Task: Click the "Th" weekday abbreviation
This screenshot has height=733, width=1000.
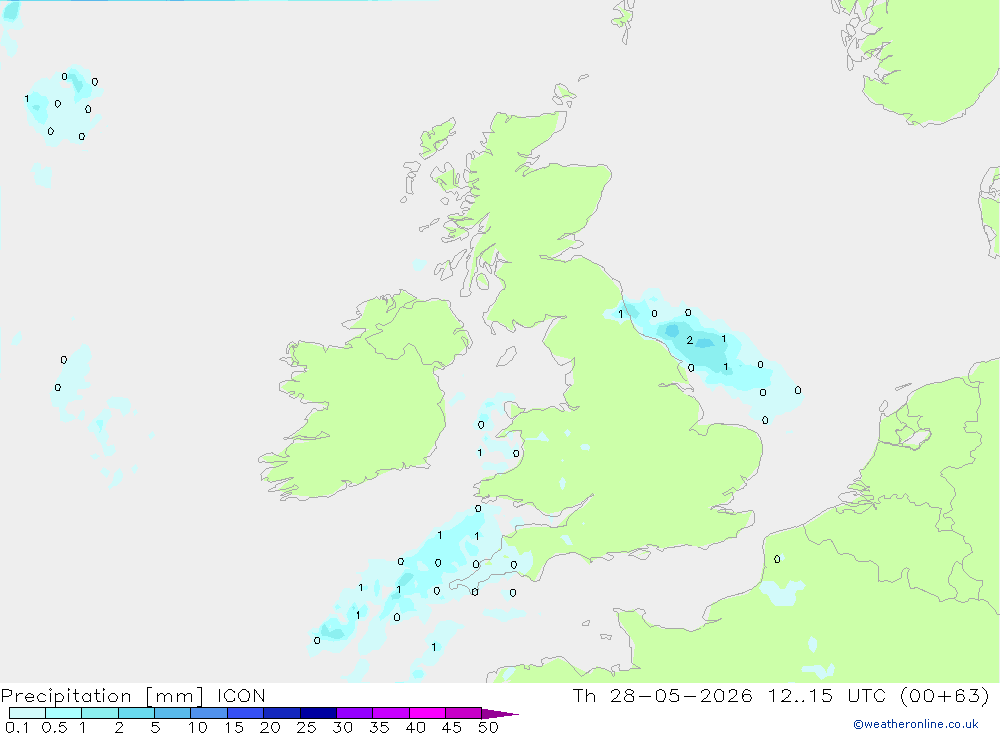Action: click(584, 695)
